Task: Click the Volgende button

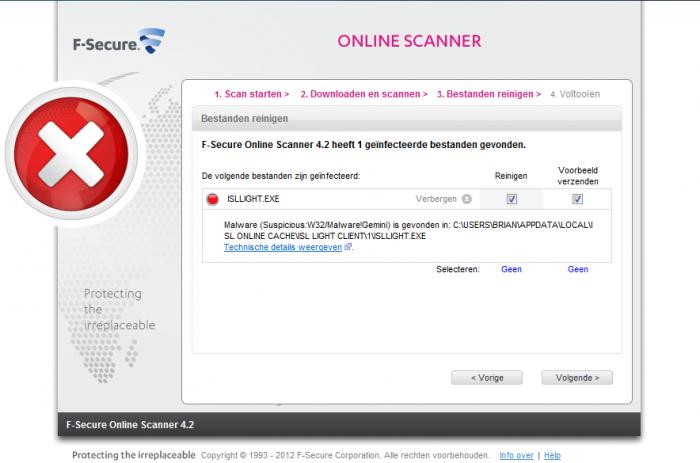Action: click(x=577, y=378)
